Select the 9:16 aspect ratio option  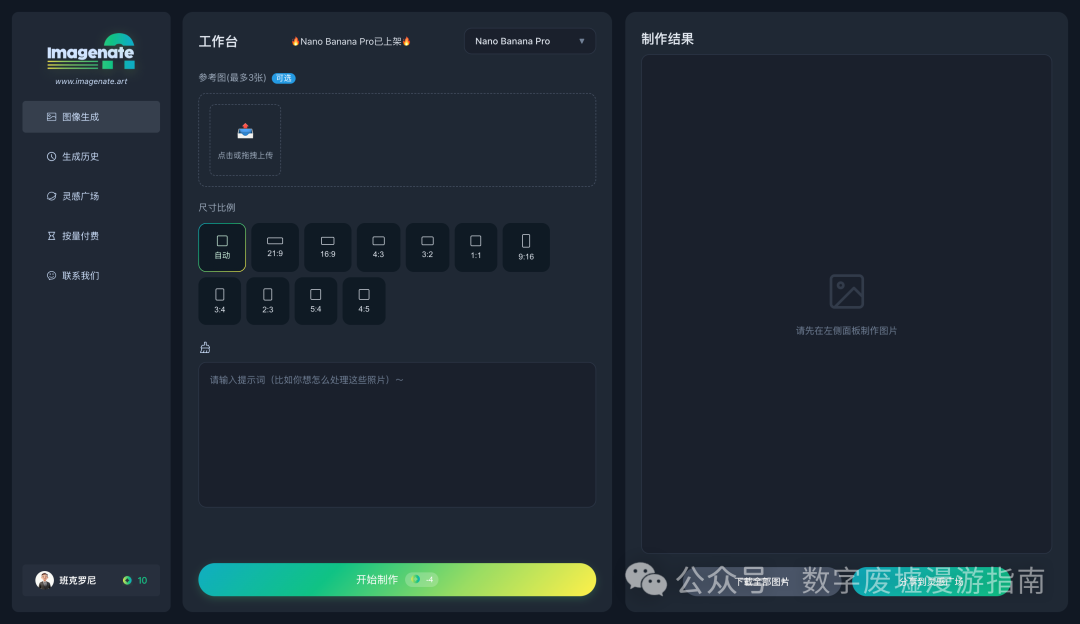(x=526, y=247)
